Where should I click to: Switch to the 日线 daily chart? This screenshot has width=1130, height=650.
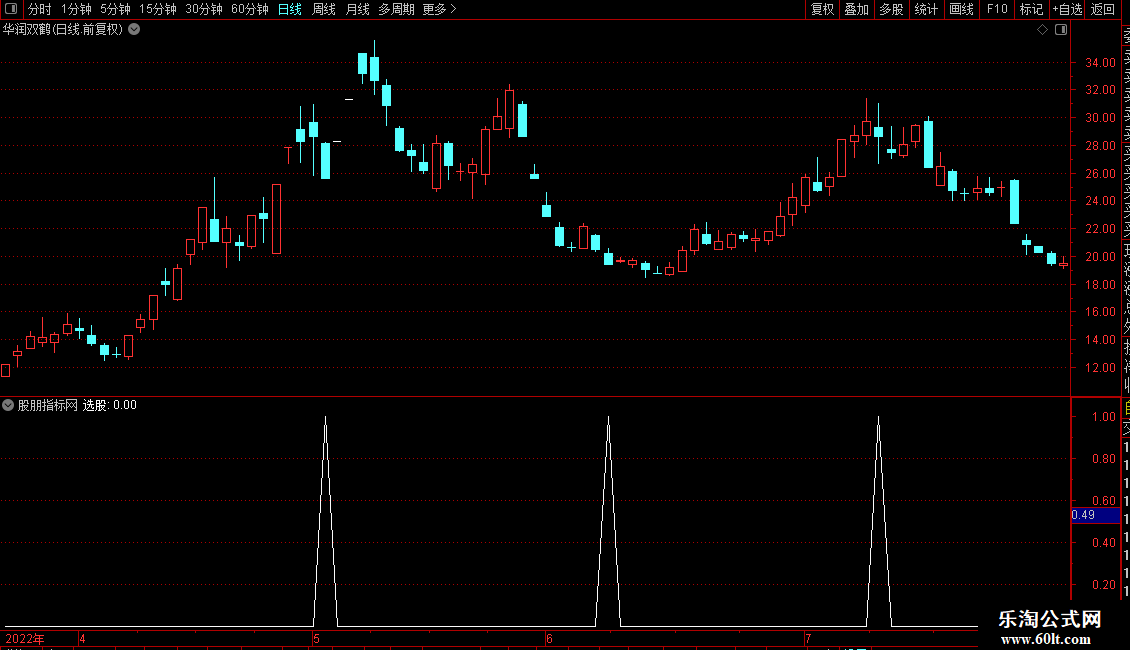290,9
